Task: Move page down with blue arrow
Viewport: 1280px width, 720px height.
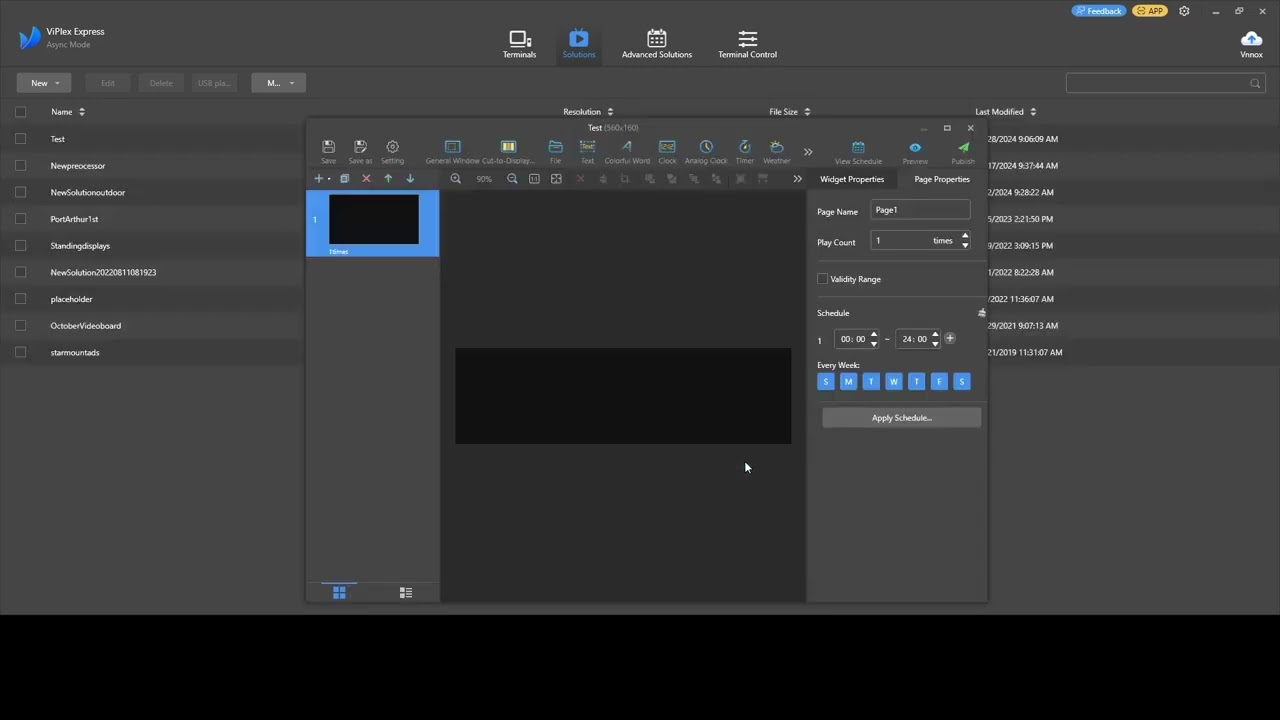Action: click(x=410, y=178)
